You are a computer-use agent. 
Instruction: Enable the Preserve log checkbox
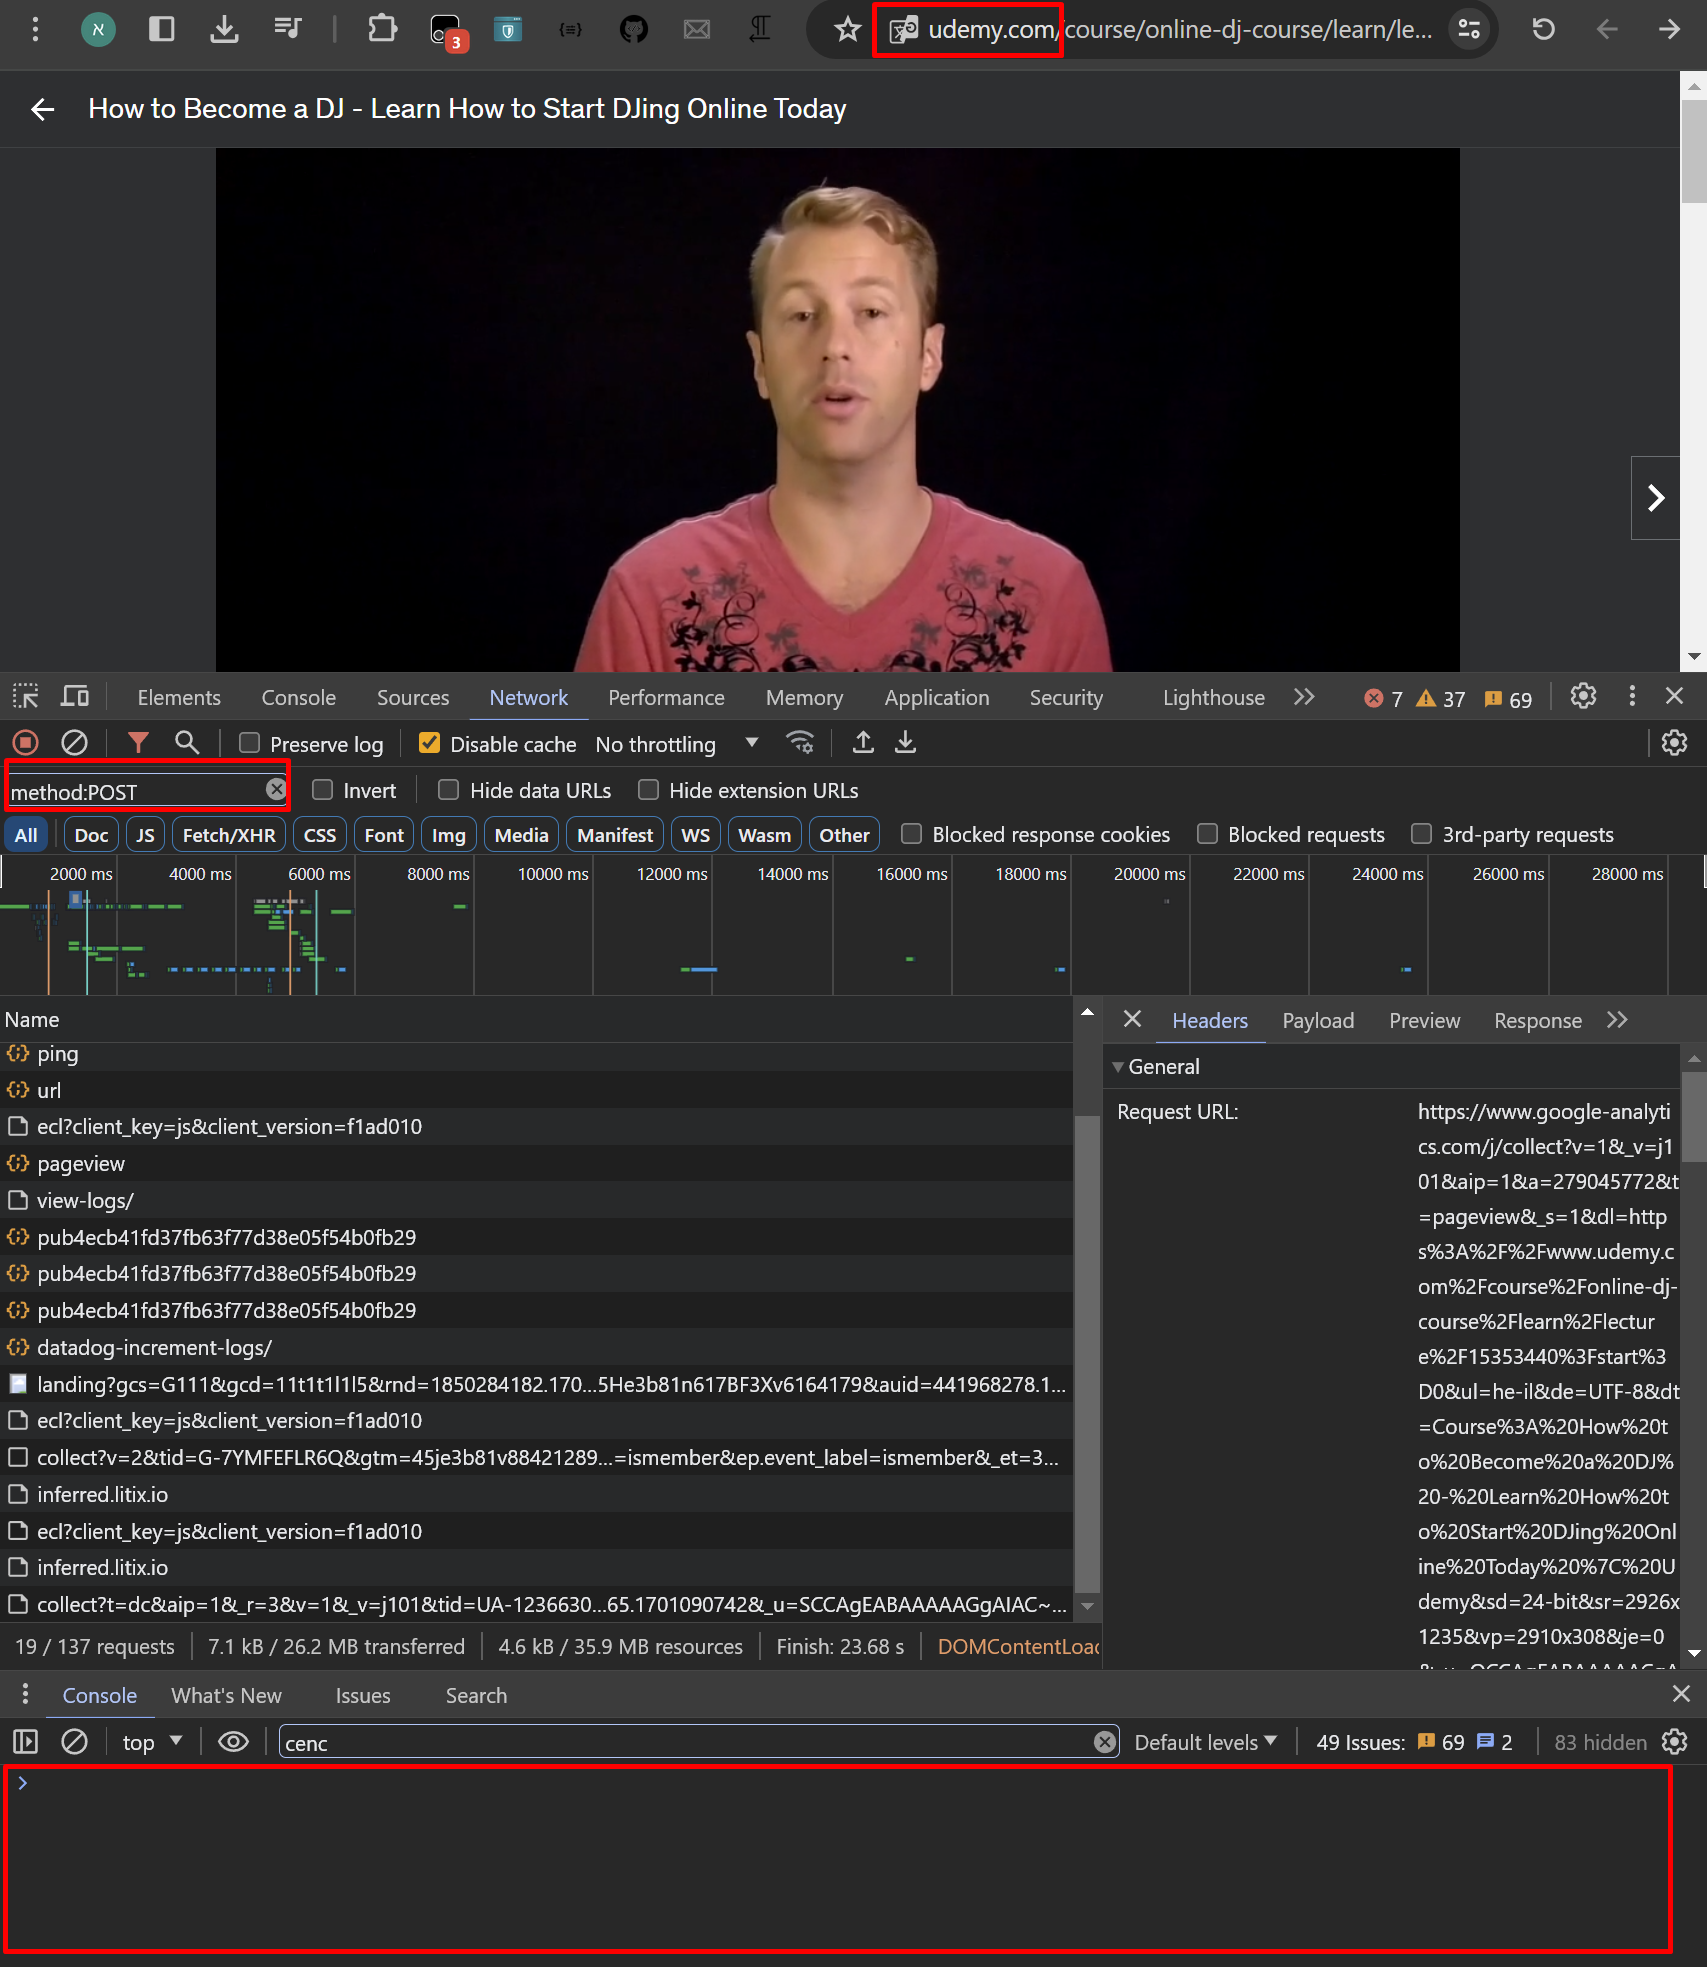click(250, 743)
